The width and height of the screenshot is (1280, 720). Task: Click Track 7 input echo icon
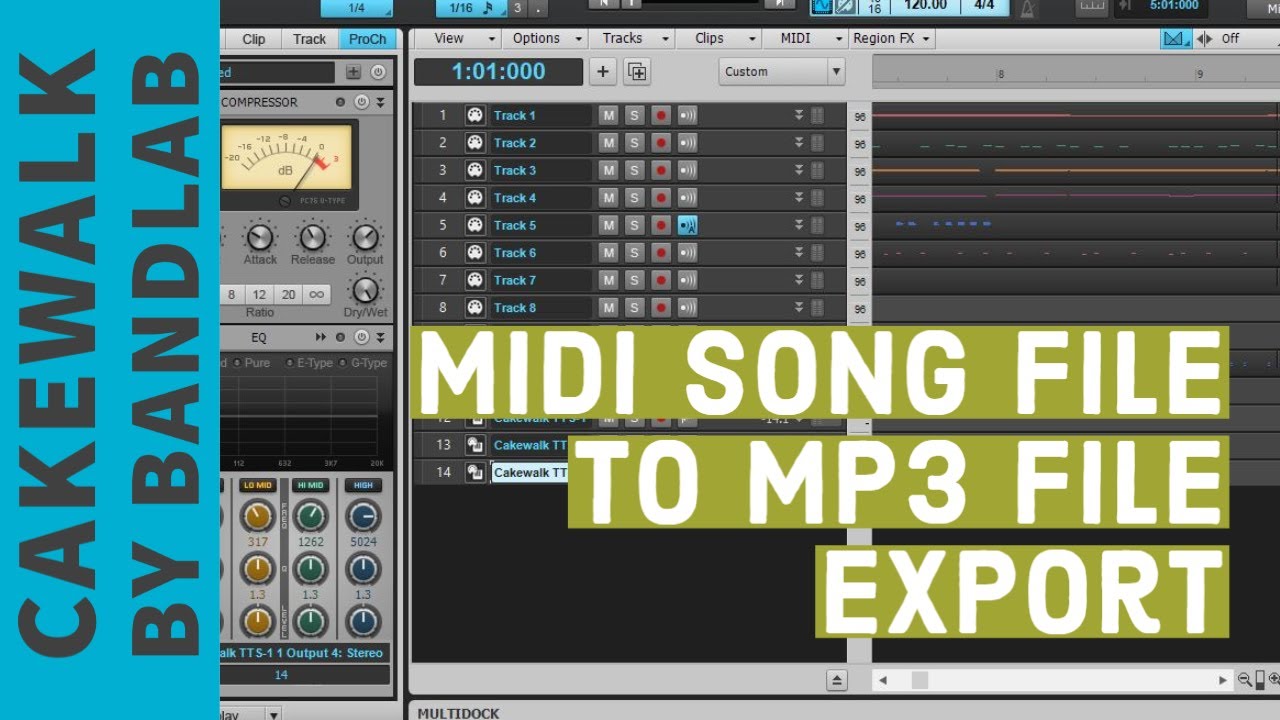pyautogui.click(x=687, y=280)
